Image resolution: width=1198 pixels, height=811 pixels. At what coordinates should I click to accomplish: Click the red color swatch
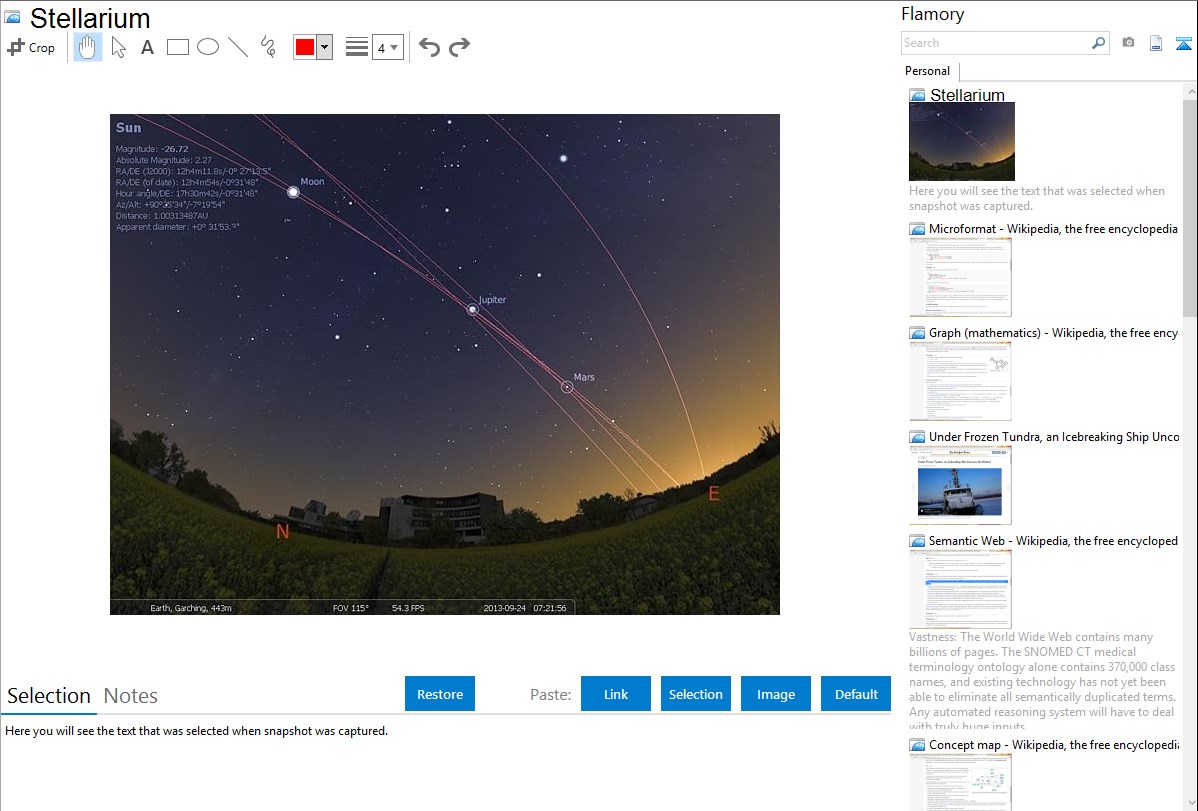click(x=305, y=47)
